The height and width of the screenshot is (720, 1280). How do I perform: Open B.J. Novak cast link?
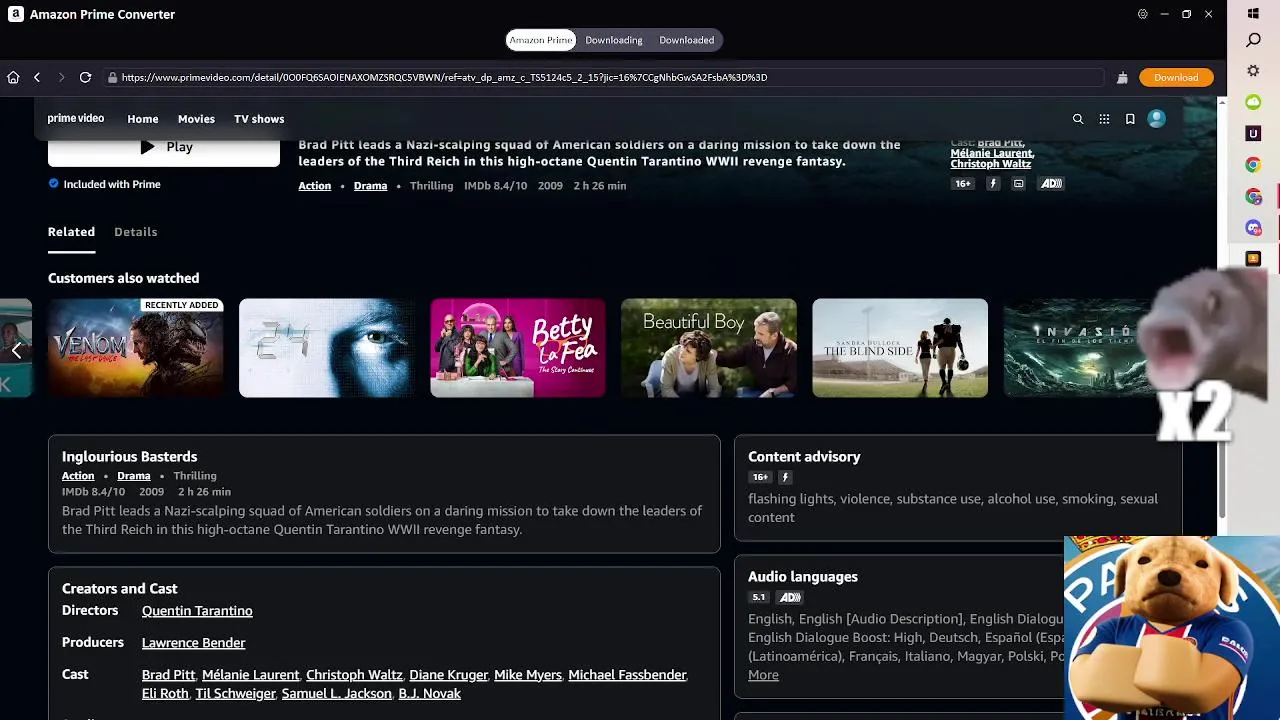pyautogui.click(x=429, y=694)
